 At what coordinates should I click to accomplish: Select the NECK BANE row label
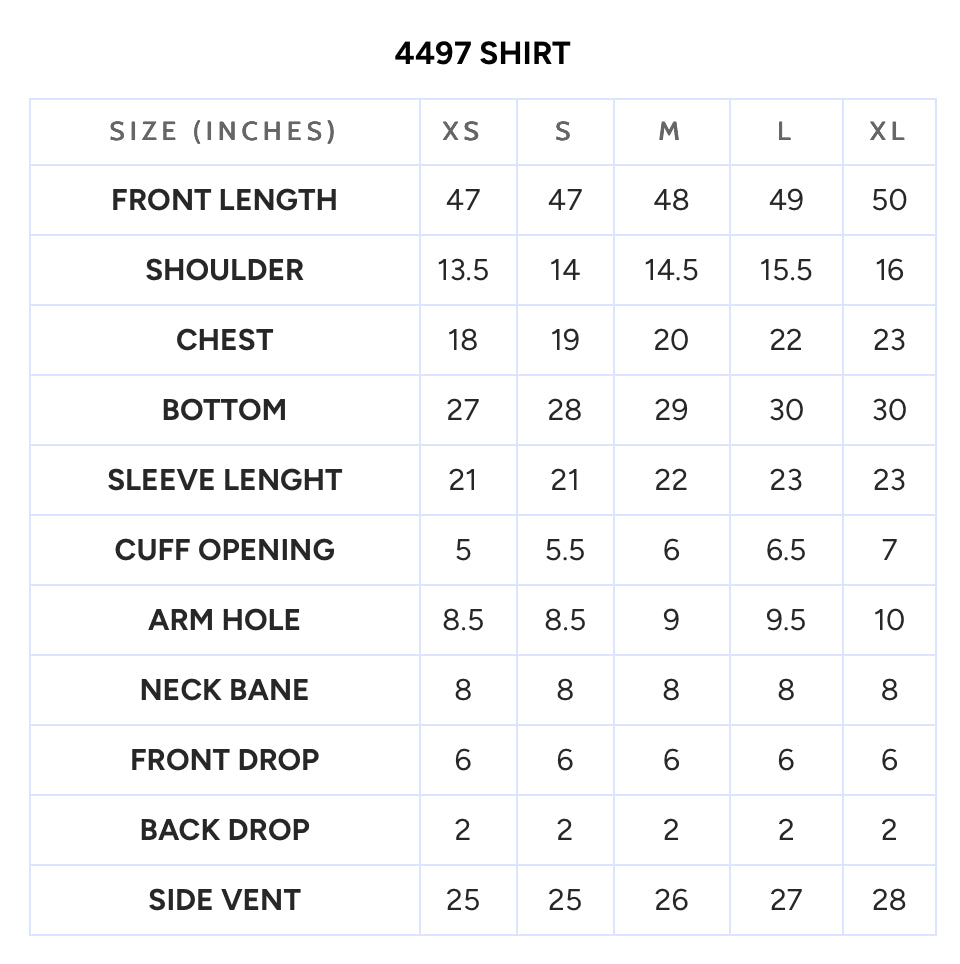(x=224, y=690)
